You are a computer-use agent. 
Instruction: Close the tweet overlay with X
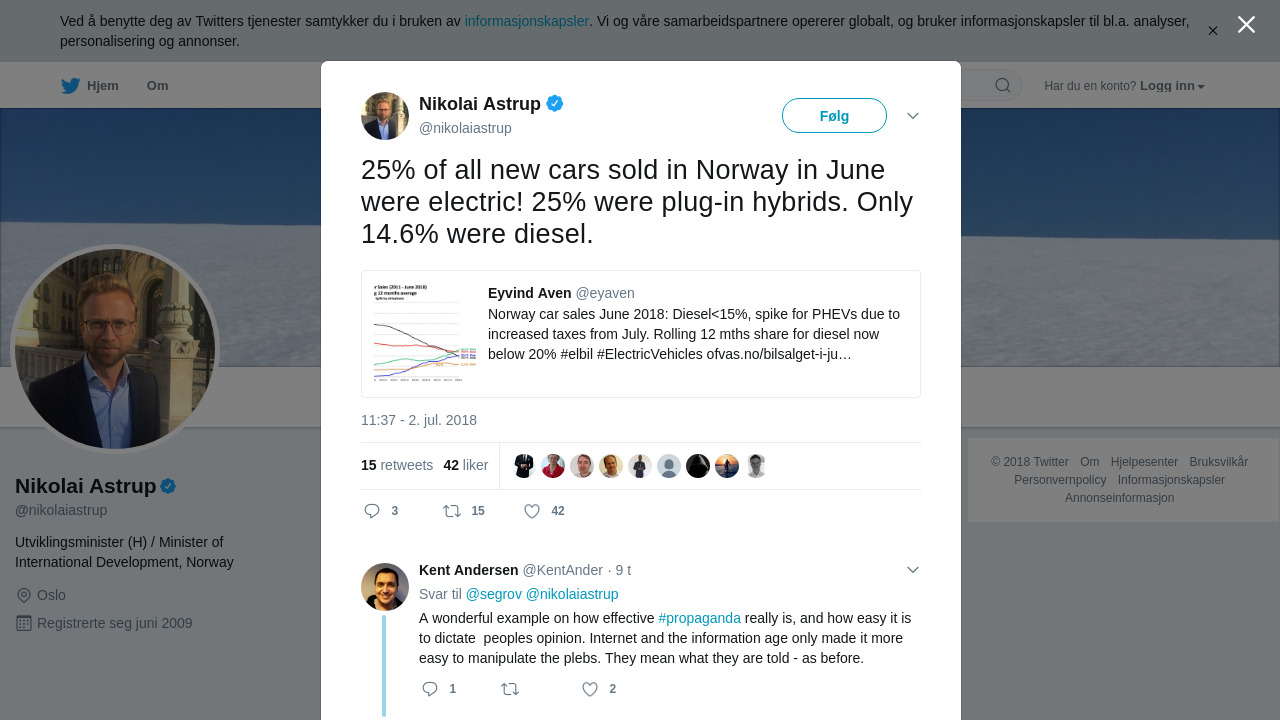pyautogui.click(x=1246, y=25)
